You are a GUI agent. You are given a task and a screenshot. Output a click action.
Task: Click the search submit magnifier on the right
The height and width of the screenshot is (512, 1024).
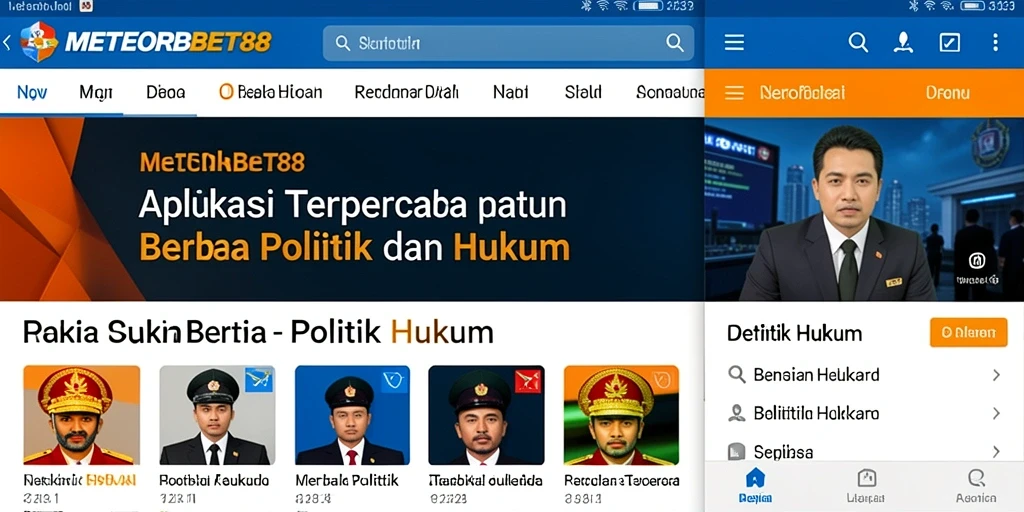click(675, 43)
